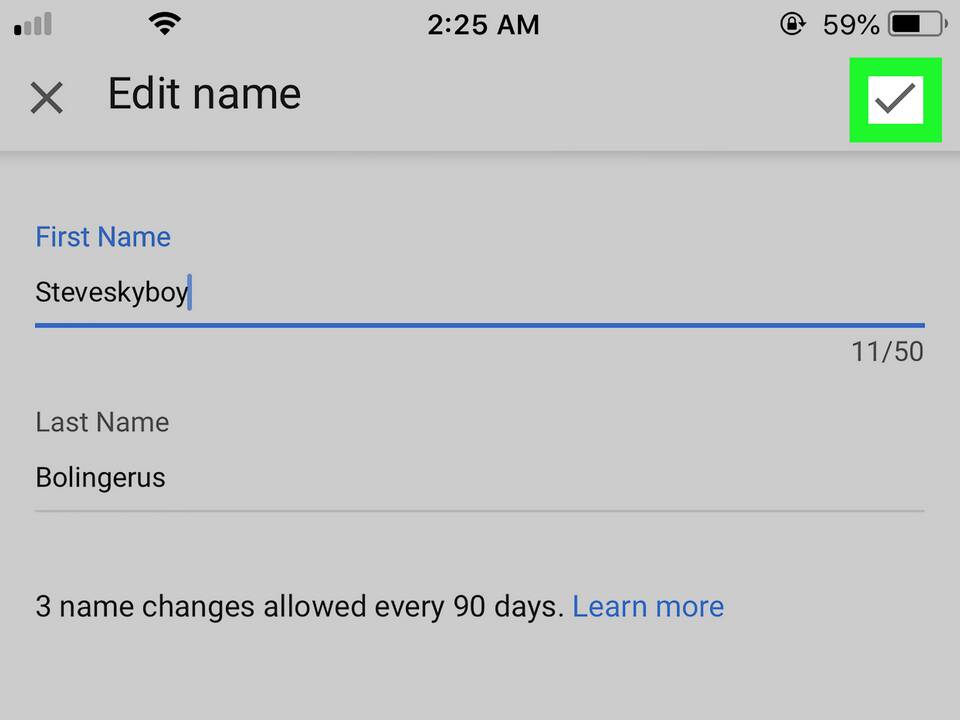
Task: Tap the rotation lock icon
Action: click(x=792, y=24)
